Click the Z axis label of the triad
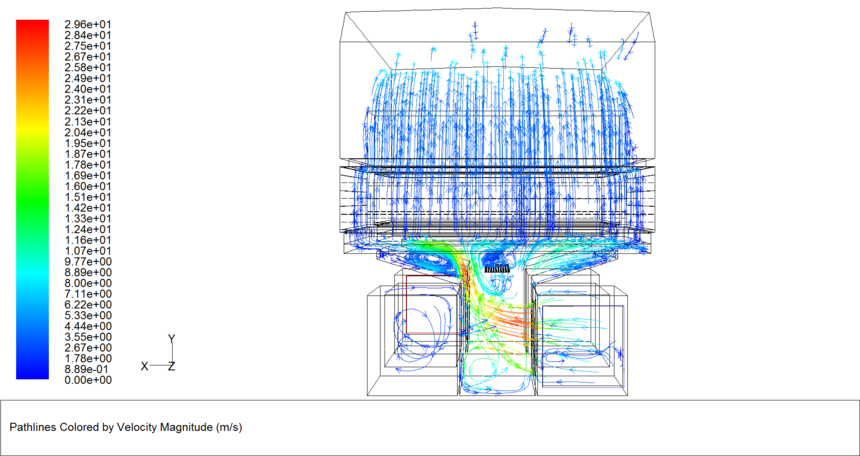Image resolution: width=860 pixels, height=456 pixels. click(172, 366)
